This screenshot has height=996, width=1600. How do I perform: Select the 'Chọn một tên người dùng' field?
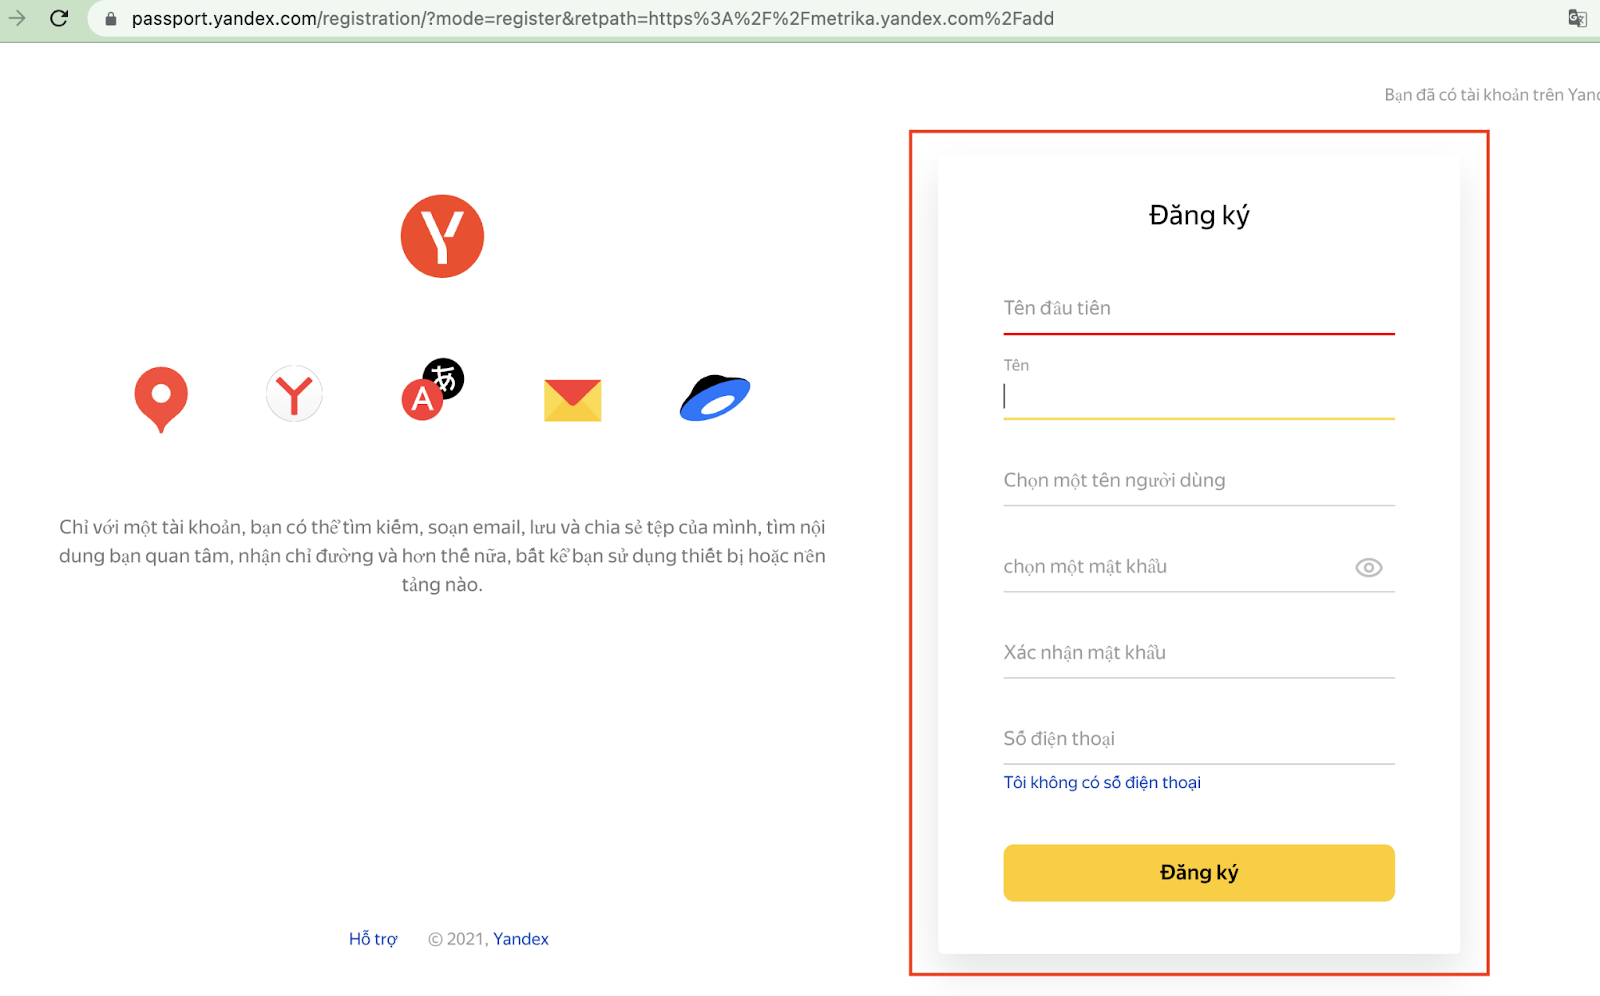[1199, 481]
